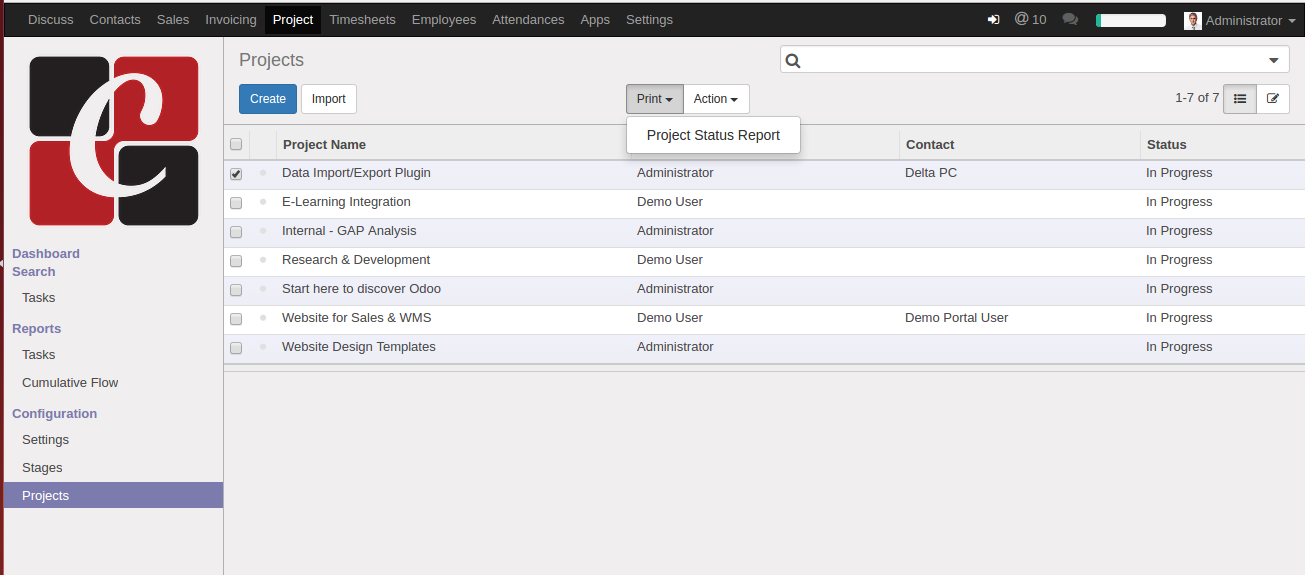1305x575 pixels.
Task: Expand the search options dropdown arrow
Action: [1274, 60]
